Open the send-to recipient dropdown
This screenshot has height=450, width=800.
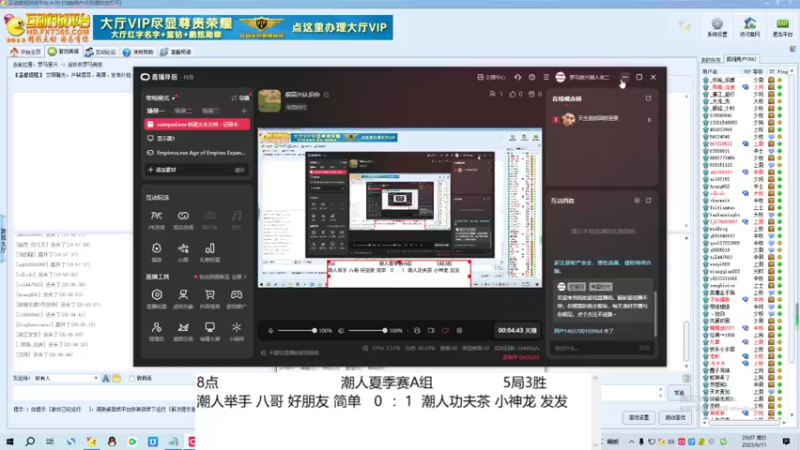point(66,378)
